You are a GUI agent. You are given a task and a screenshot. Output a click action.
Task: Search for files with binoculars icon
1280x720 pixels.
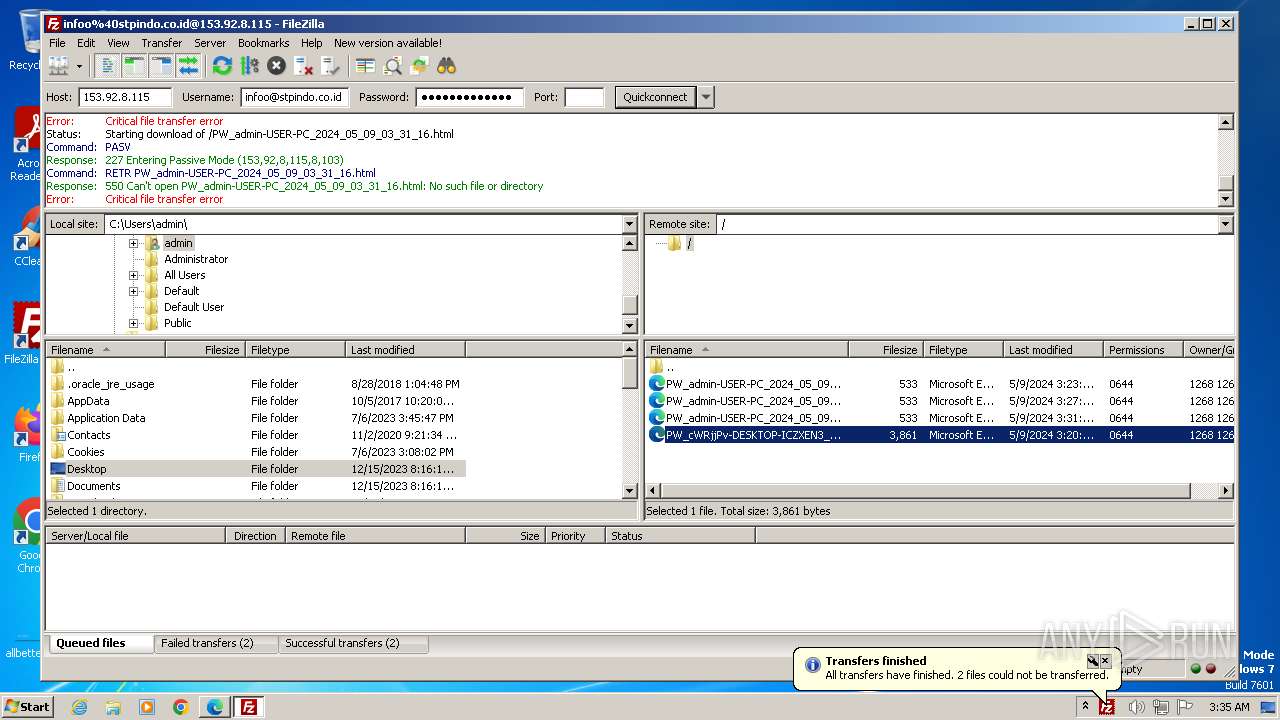pos(446,66)
